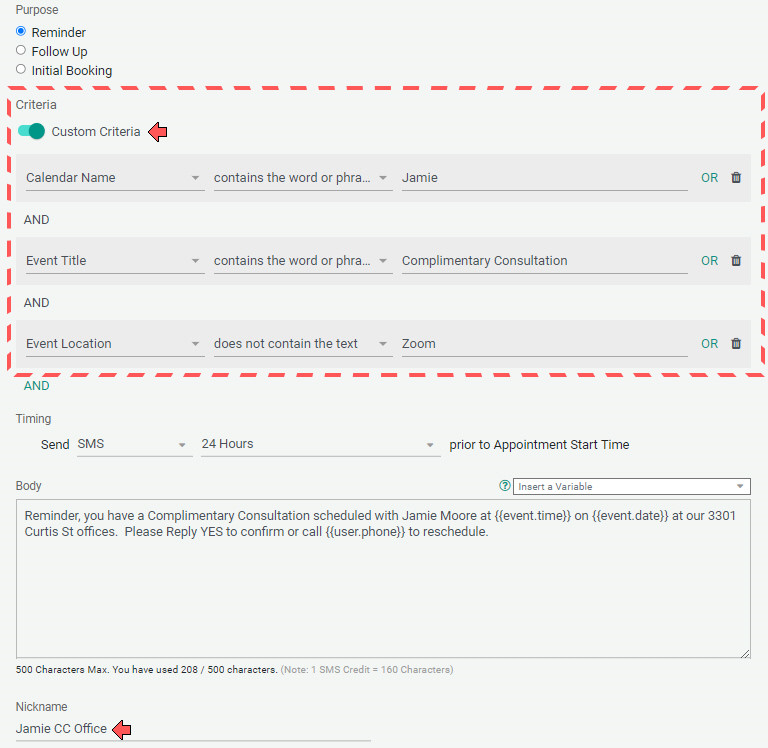Delete the Event Title criteria row
The height and width of the screenshot is (748, 768).
[736, 261]
